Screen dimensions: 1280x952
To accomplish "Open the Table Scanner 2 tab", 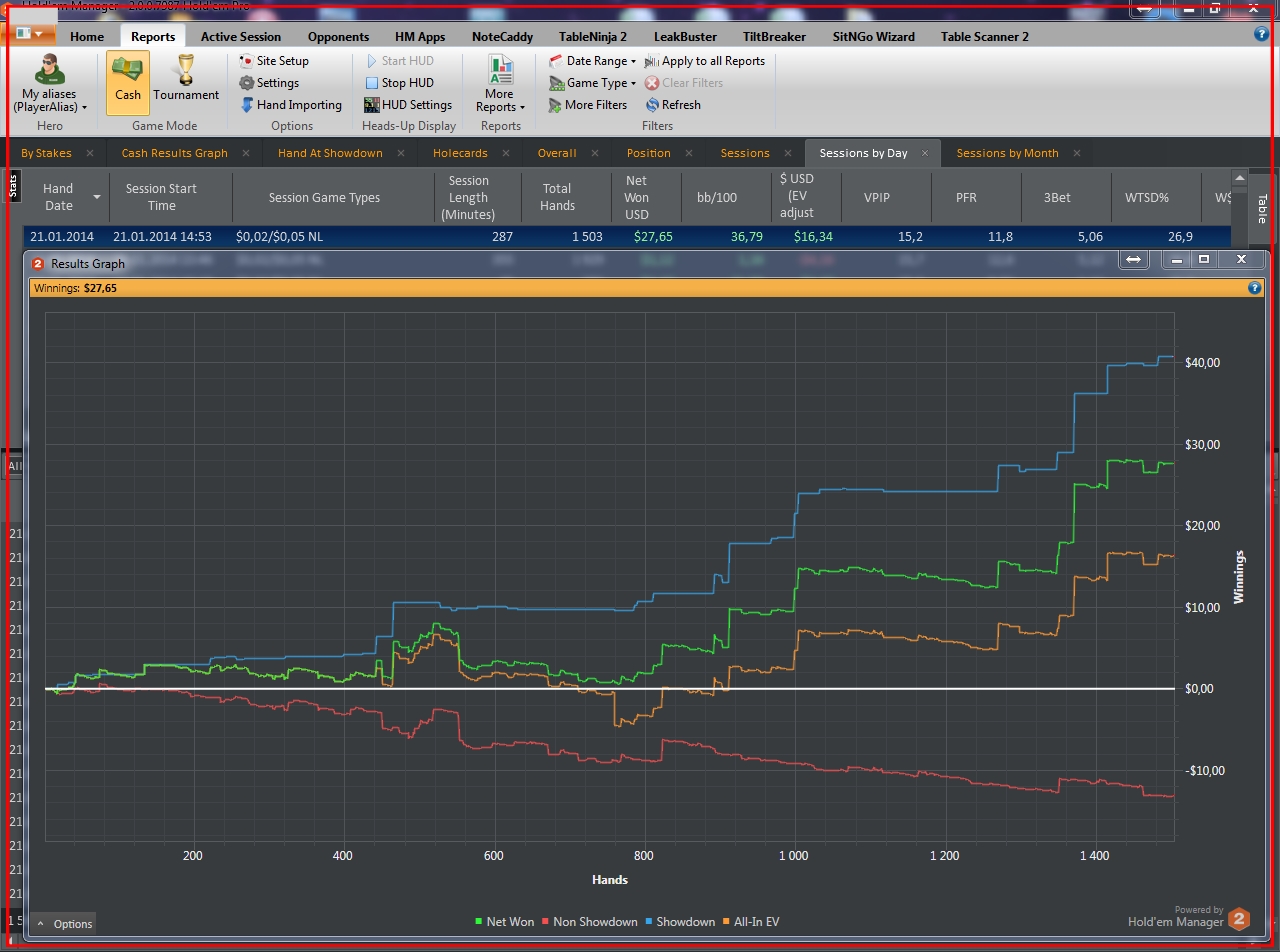I will point(985,37).
